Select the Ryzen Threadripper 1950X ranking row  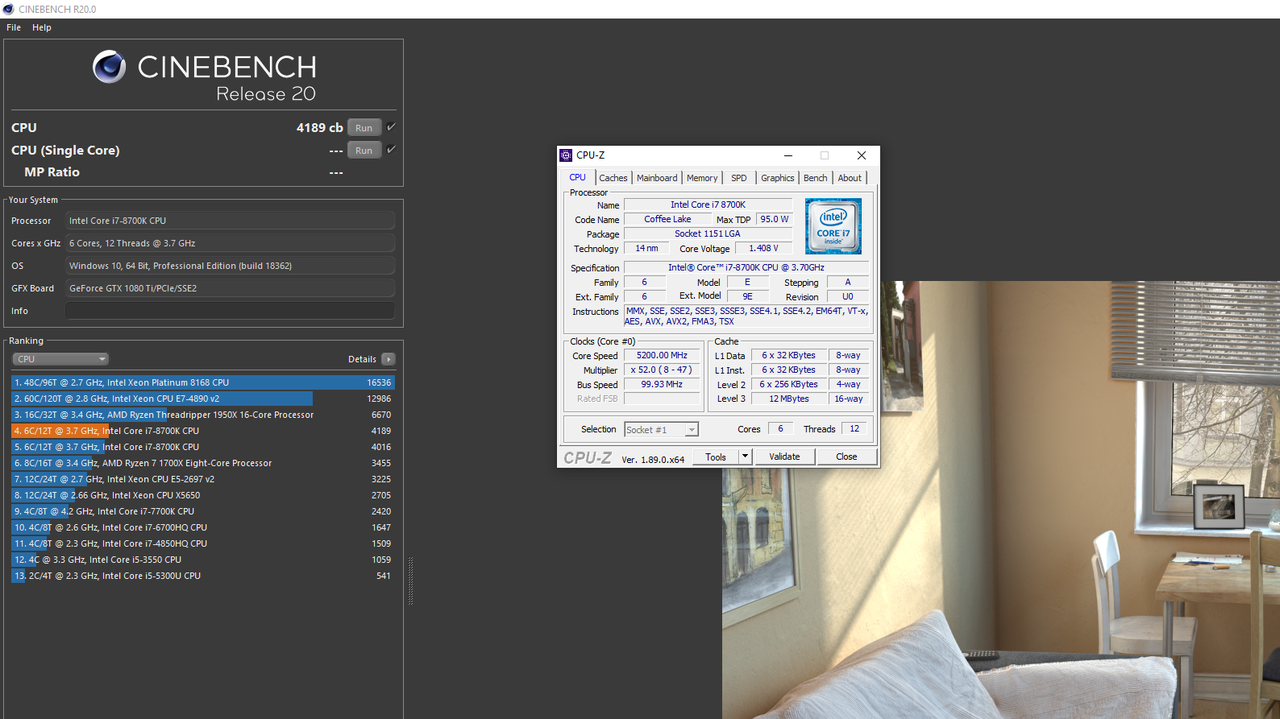(x=203, y=414)
